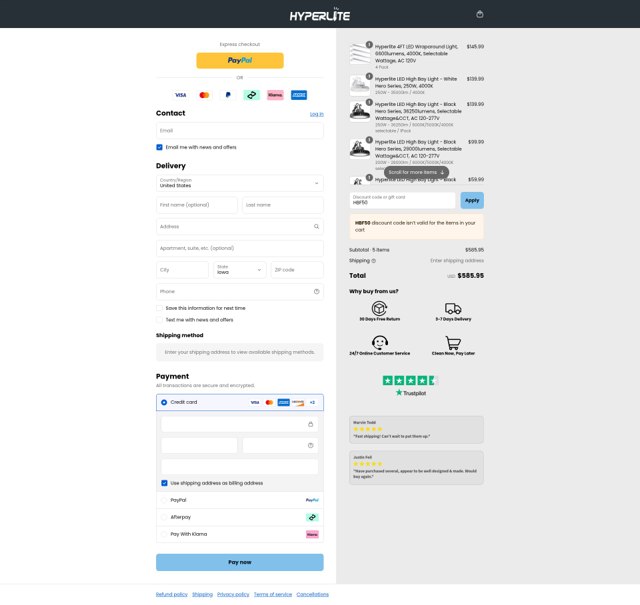
Task: Click the Log in link
Action: (317, 114)
